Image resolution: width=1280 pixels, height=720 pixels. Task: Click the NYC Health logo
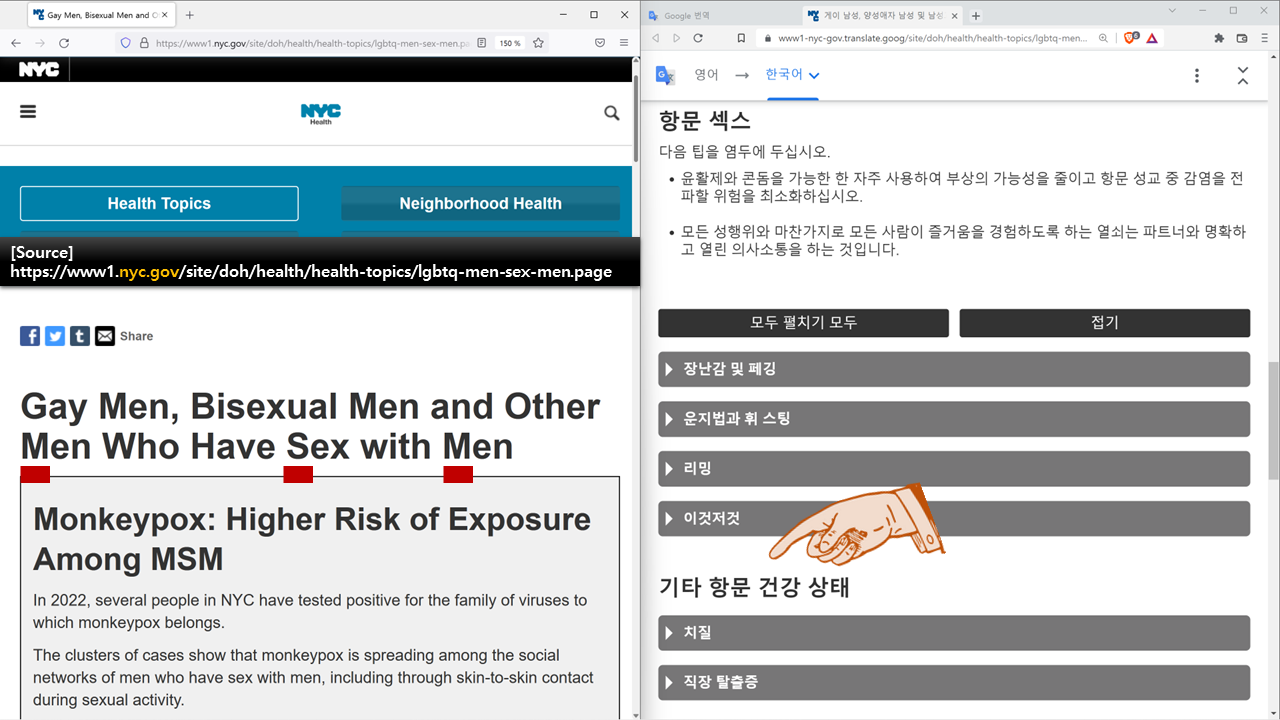tap(321, 114)
